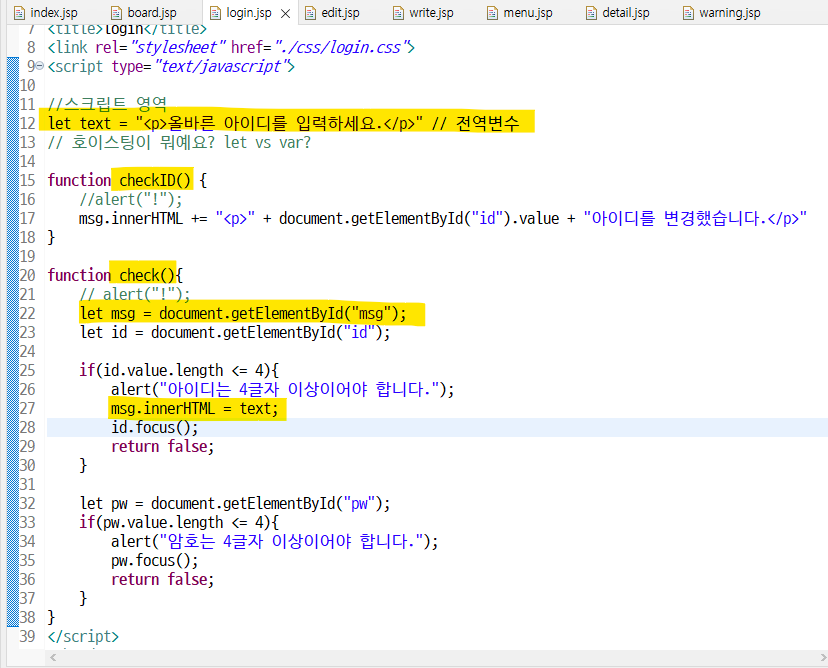Click line number 28 in the gutter

click(27, 428)
